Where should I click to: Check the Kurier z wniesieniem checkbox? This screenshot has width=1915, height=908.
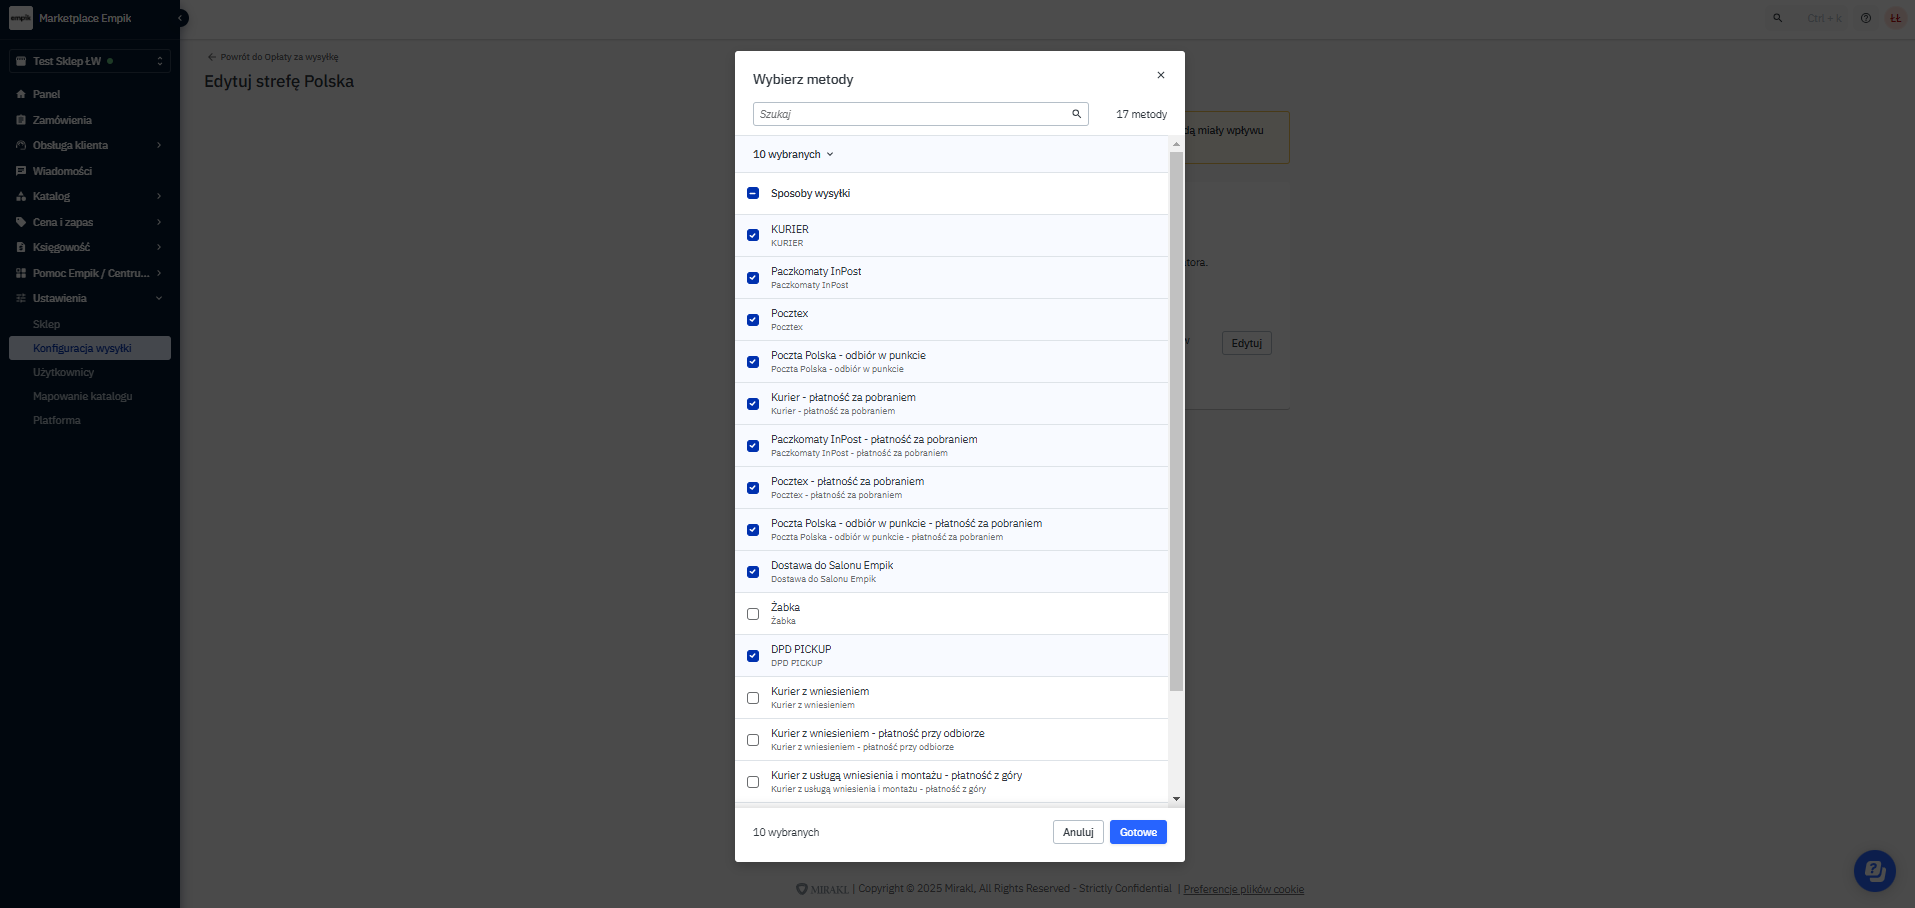tap(753, 698)
